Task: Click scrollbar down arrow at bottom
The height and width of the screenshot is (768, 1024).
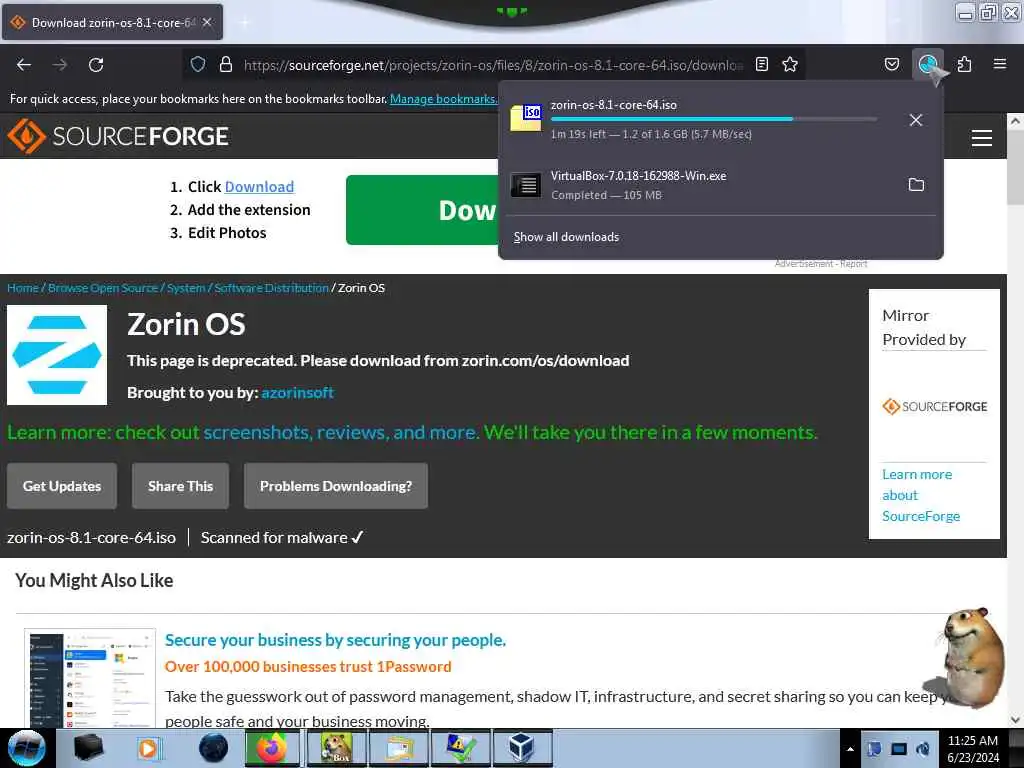Action: pos(1015,720)
